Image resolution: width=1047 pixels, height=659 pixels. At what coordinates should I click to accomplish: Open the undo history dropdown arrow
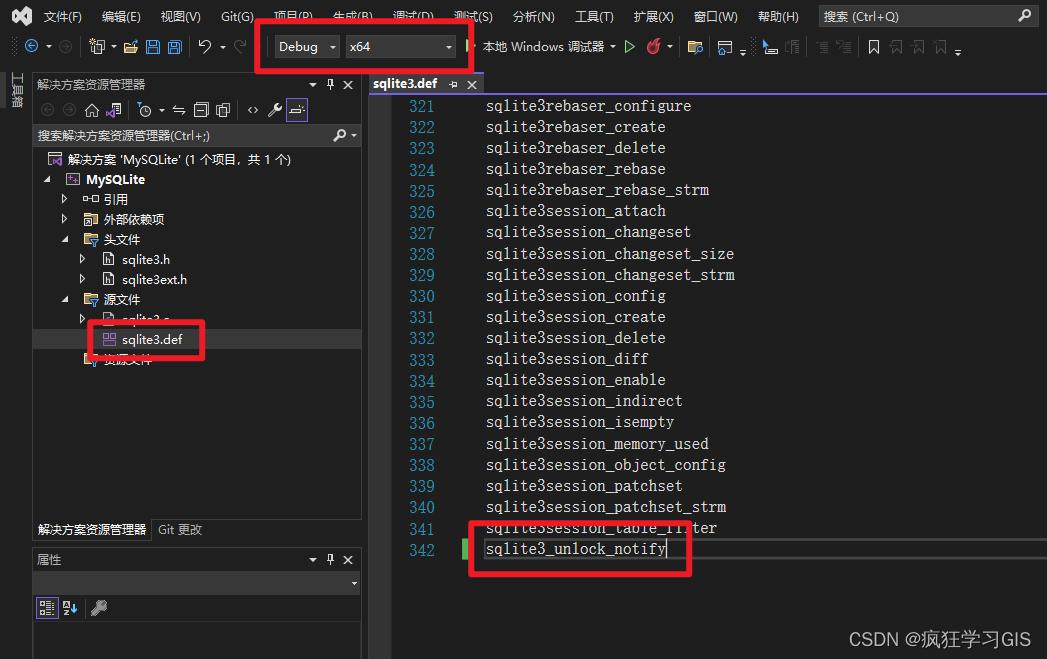pyautogui.click(x=222, y=47)
